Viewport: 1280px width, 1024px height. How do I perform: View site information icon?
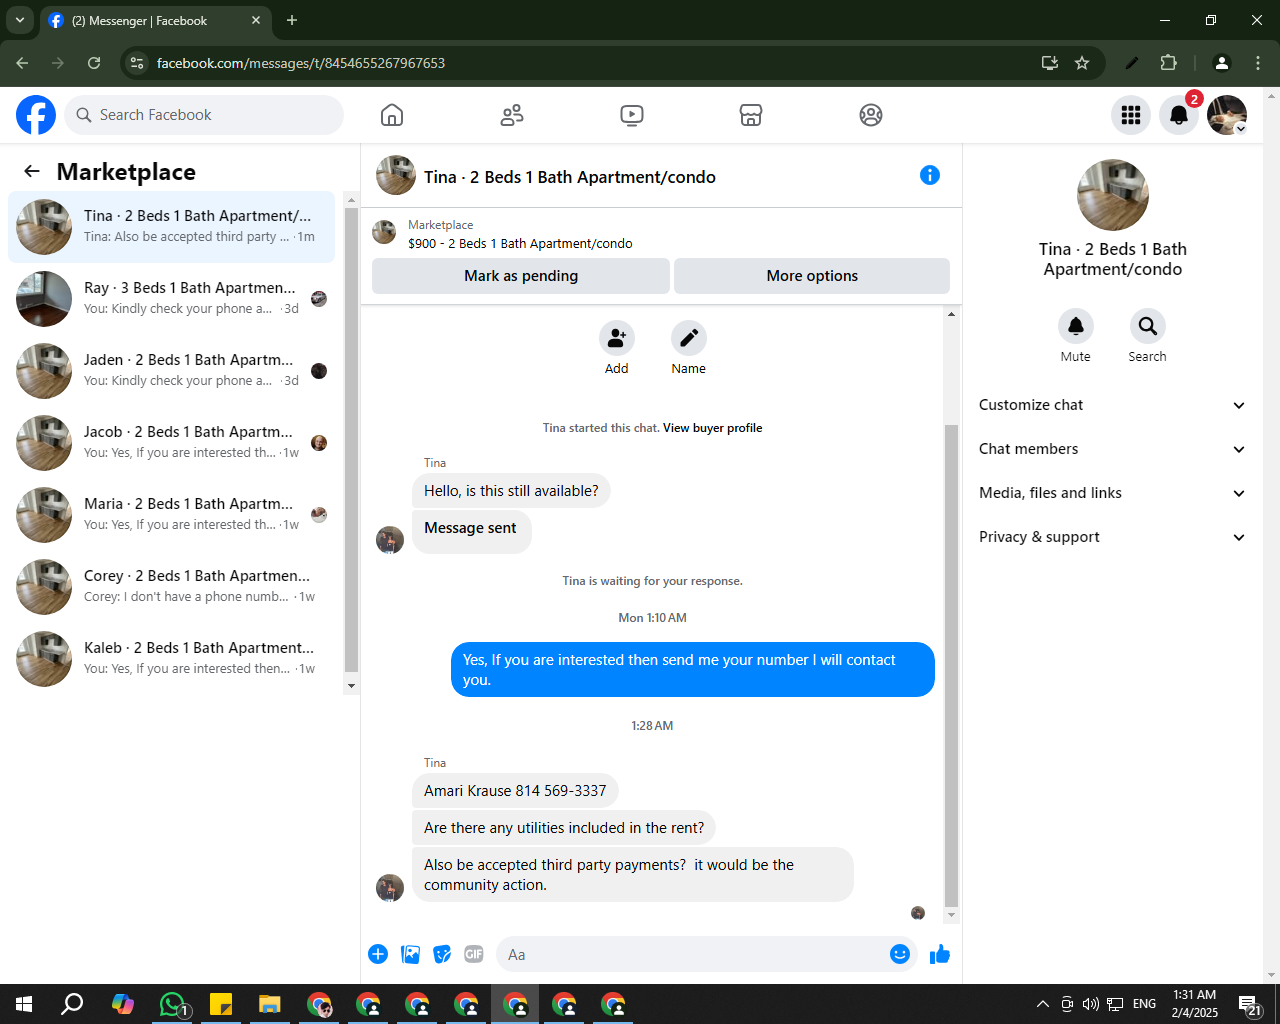pyautogui.click(x=138, y=63)
